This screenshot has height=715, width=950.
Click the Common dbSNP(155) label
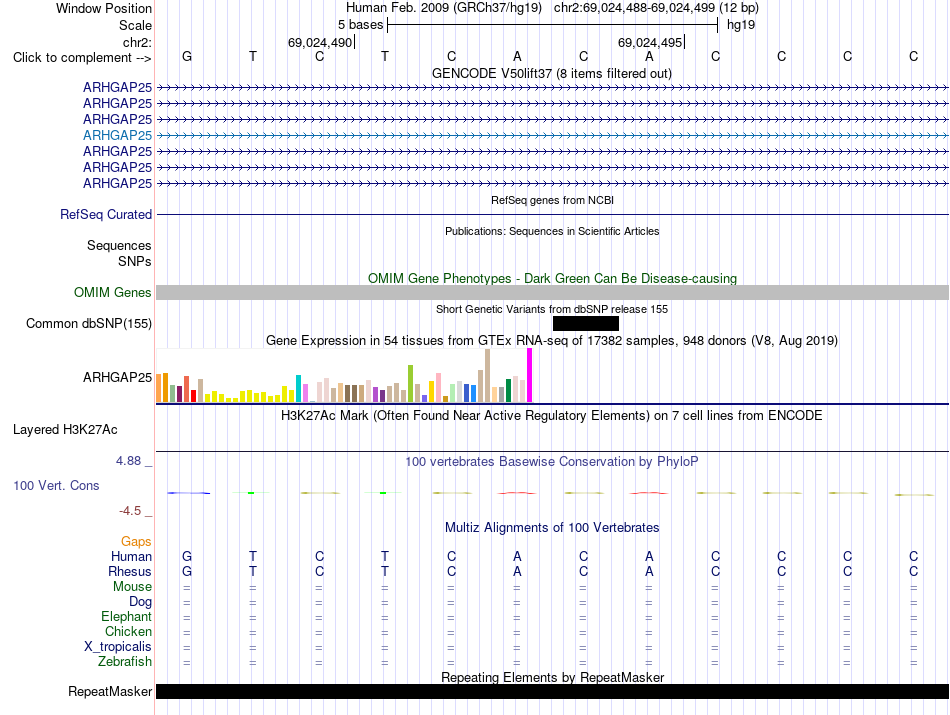tap(88, 324)
